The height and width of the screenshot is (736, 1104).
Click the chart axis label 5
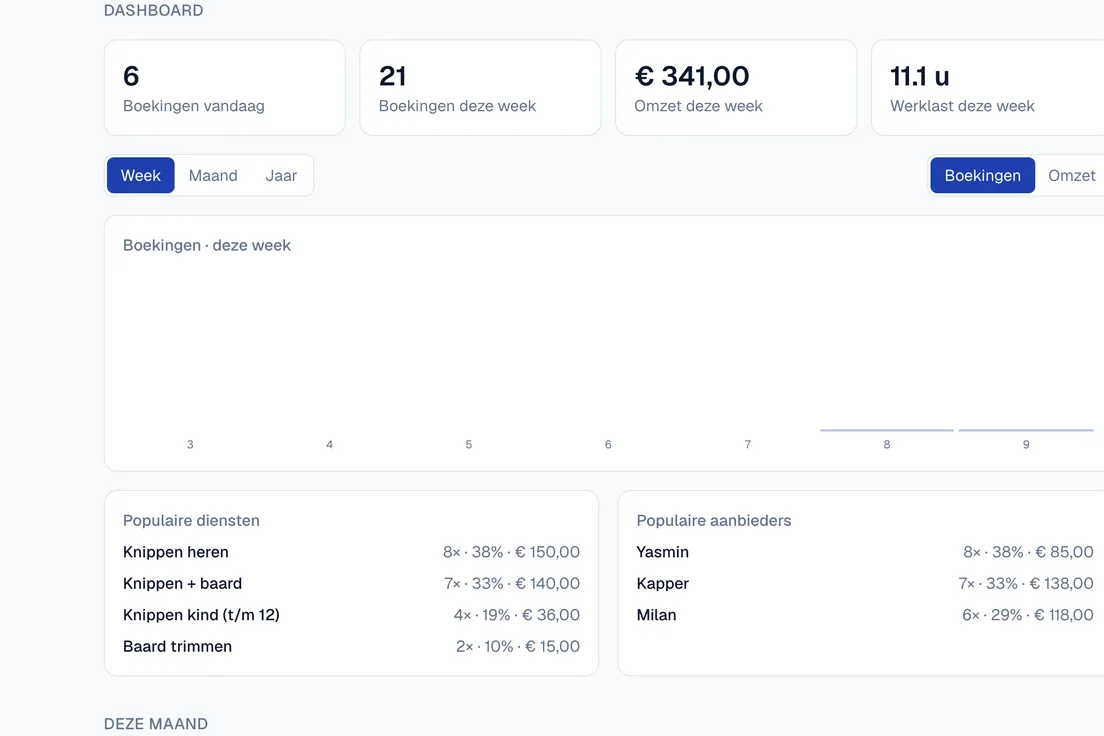tap(469, 444)
